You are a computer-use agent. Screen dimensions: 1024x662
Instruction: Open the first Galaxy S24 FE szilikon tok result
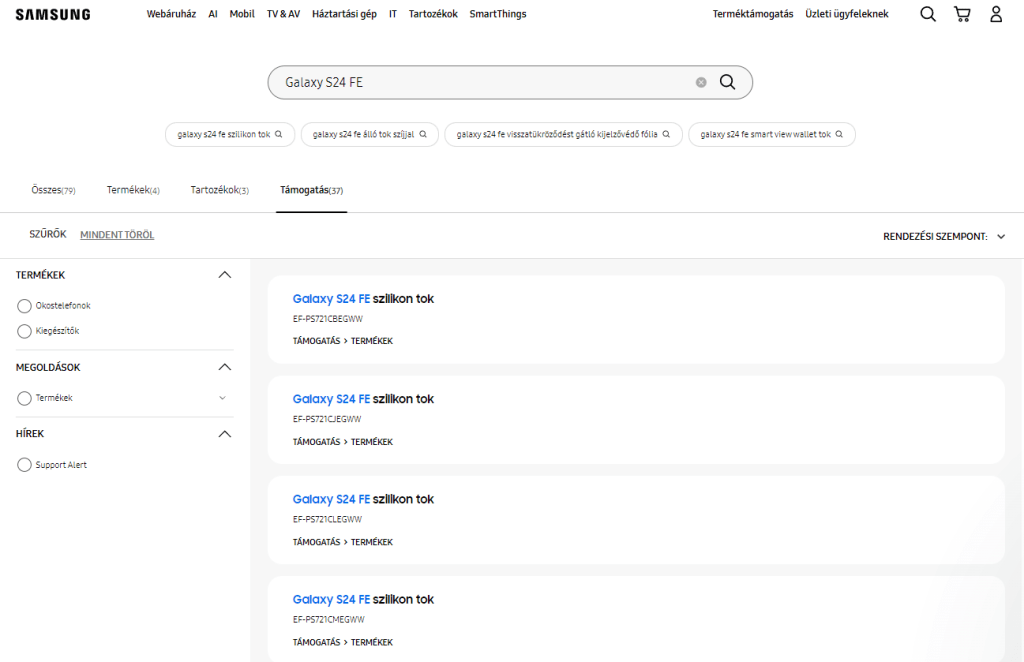tap(363, 299)
